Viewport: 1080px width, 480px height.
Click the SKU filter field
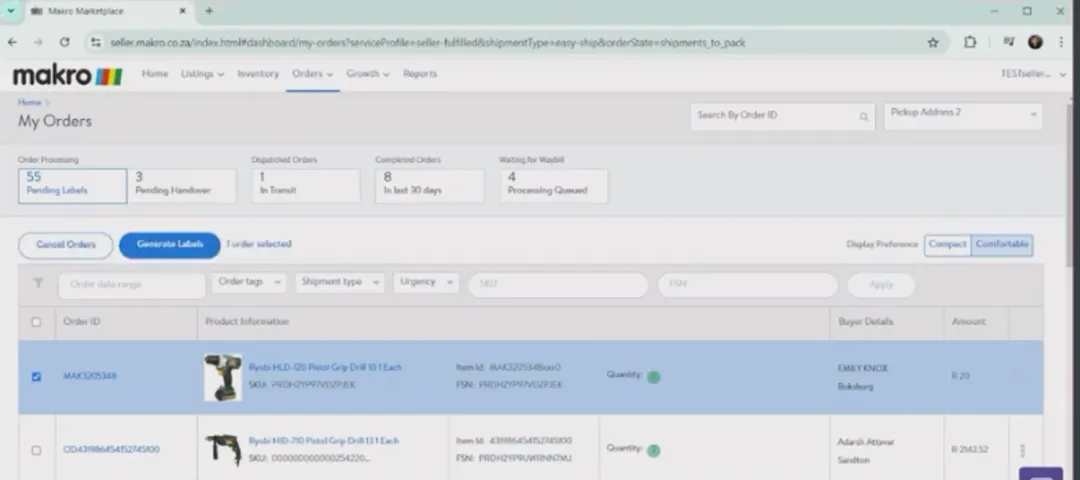[x=558, y=285]
